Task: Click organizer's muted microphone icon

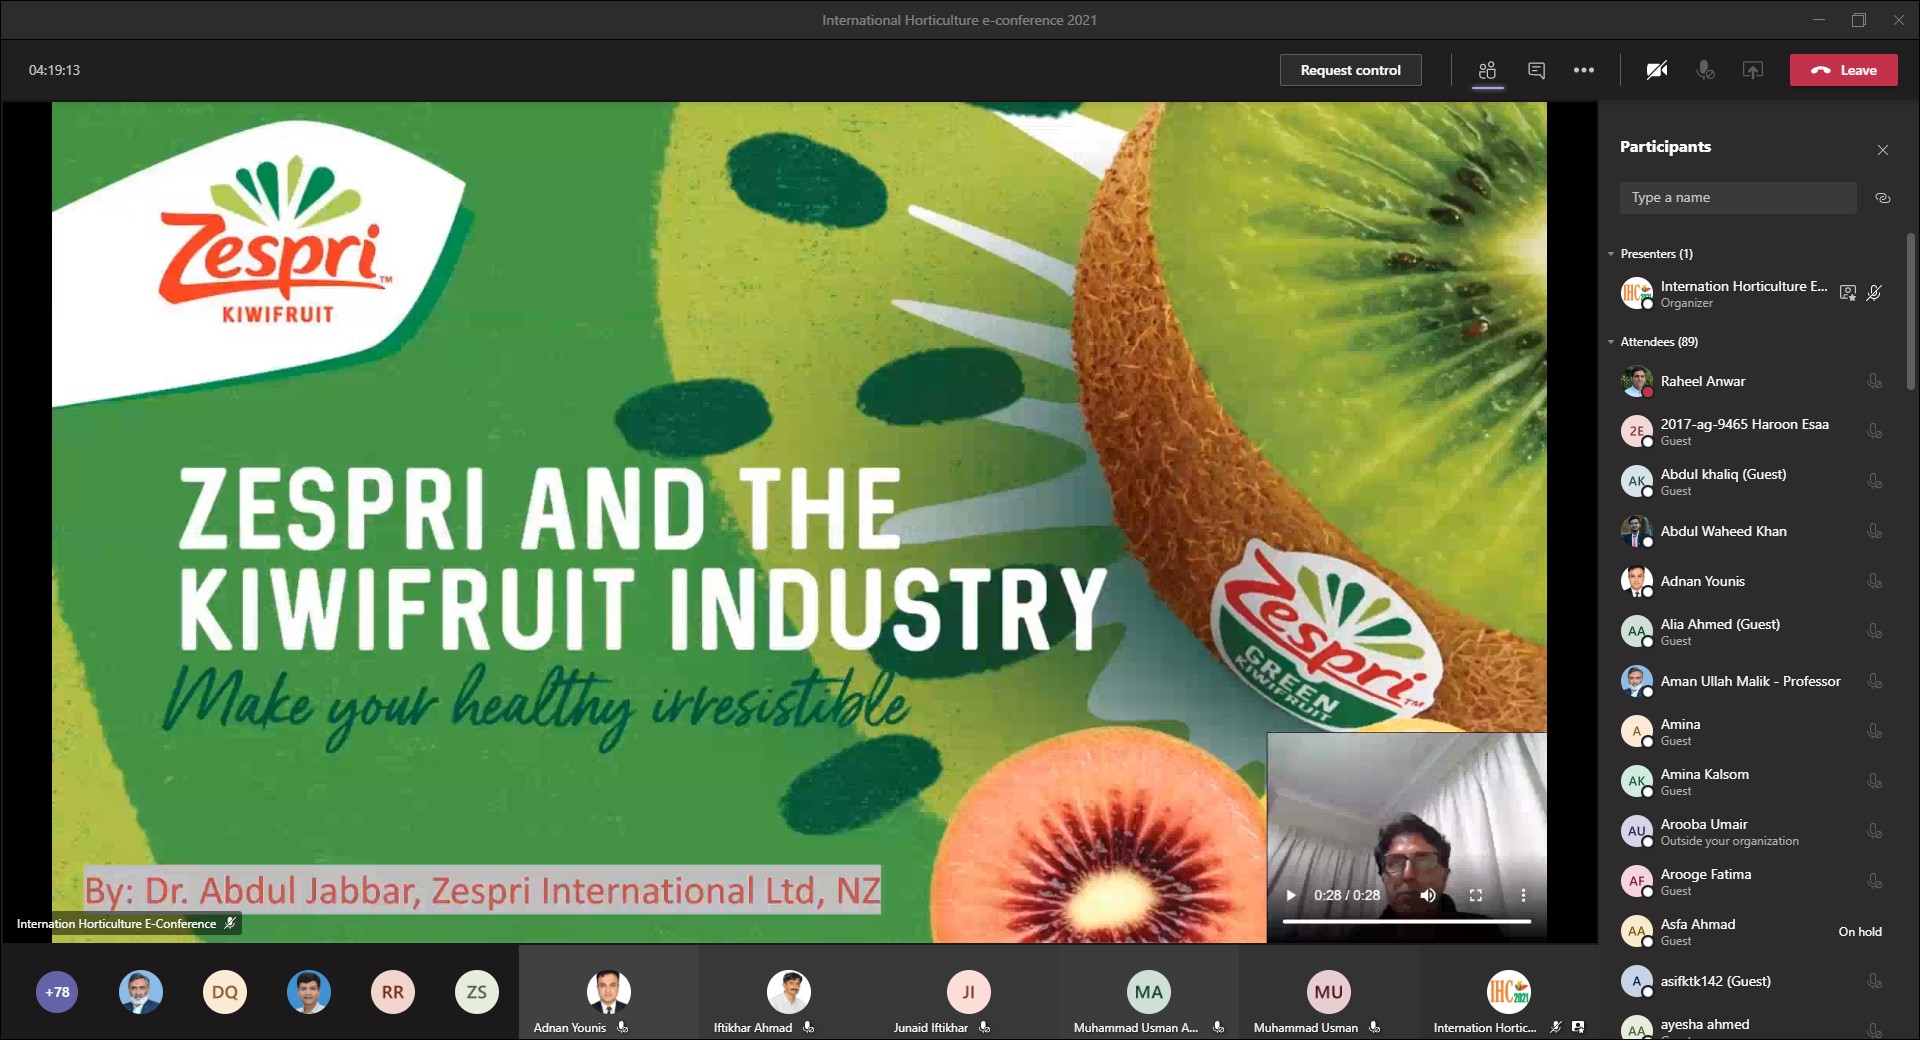Action: 1874,293
